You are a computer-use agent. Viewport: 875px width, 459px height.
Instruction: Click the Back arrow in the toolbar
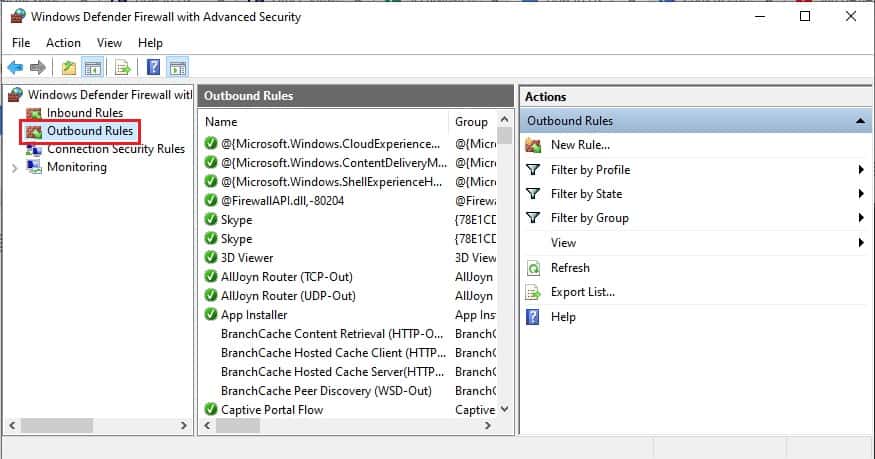[15, 68]
